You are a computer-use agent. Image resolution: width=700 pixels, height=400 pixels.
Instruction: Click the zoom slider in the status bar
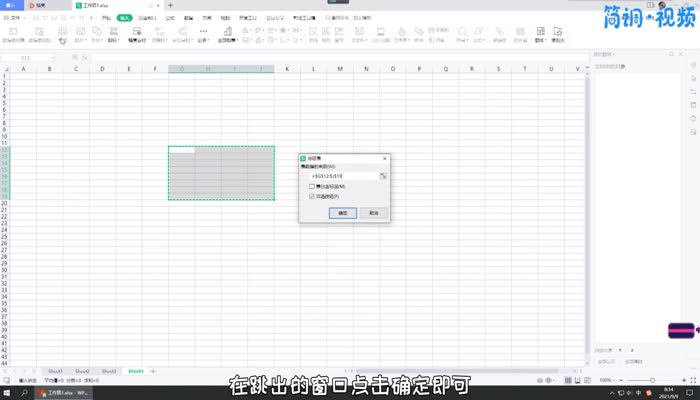(x=645, y=381)
